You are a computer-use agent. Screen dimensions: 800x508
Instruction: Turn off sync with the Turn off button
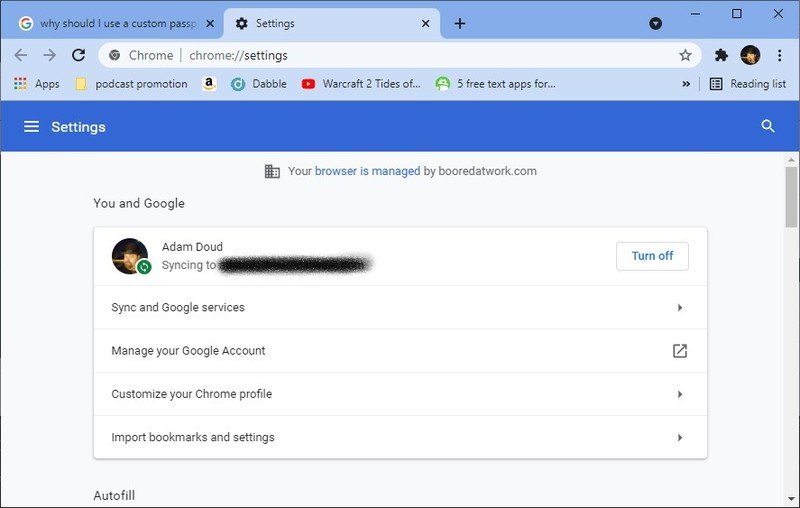[652, 256]
